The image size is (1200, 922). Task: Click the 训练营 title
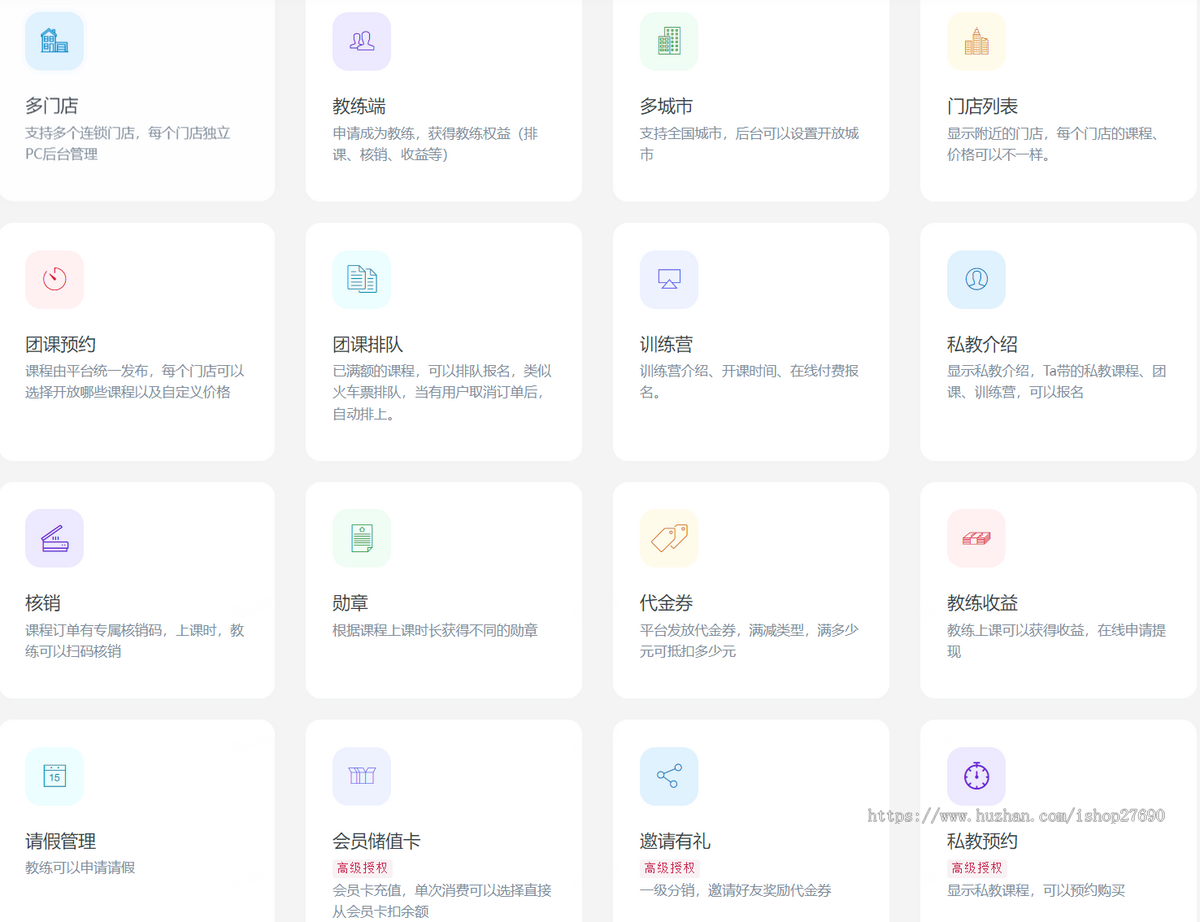666,345
